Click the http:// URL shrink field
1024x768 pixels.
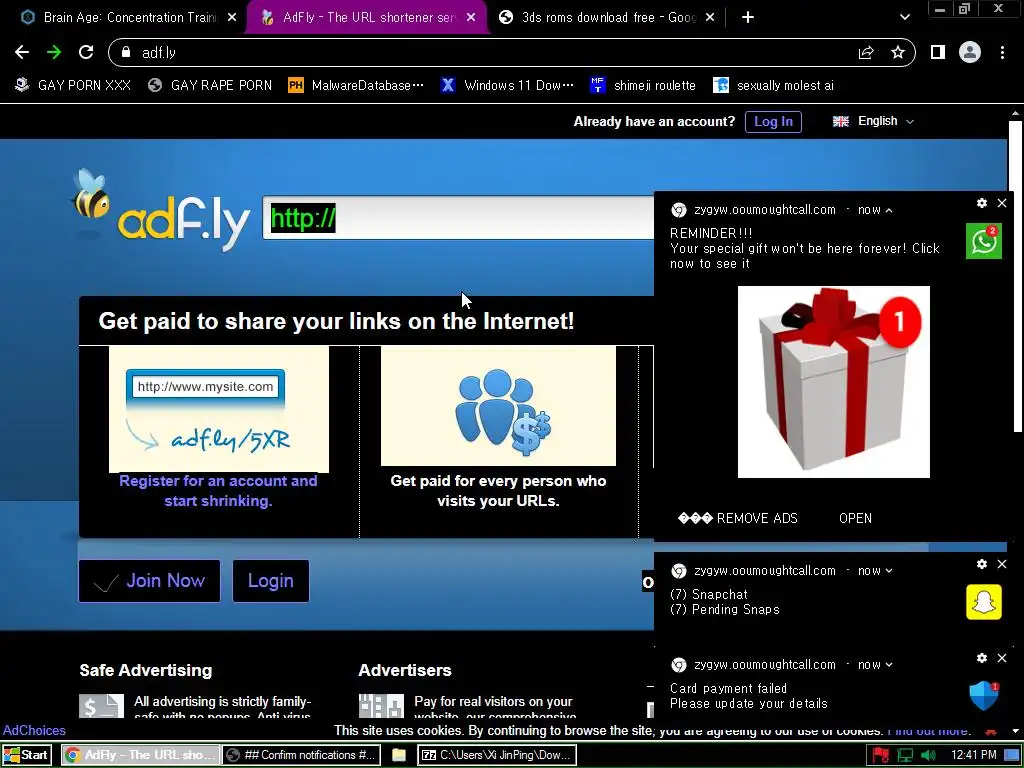point(458,218)
